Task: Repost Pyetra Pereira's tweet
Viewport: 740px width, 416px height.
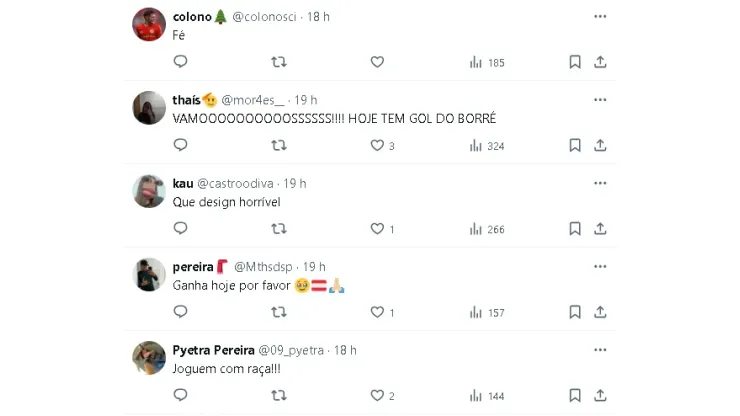Action: click(279, 396)
